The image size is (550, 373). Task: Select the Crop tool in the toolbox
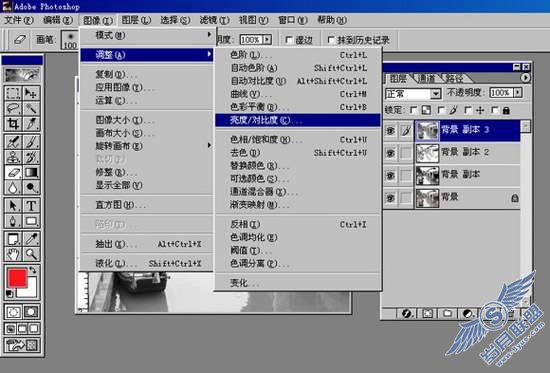coord(13,124)
